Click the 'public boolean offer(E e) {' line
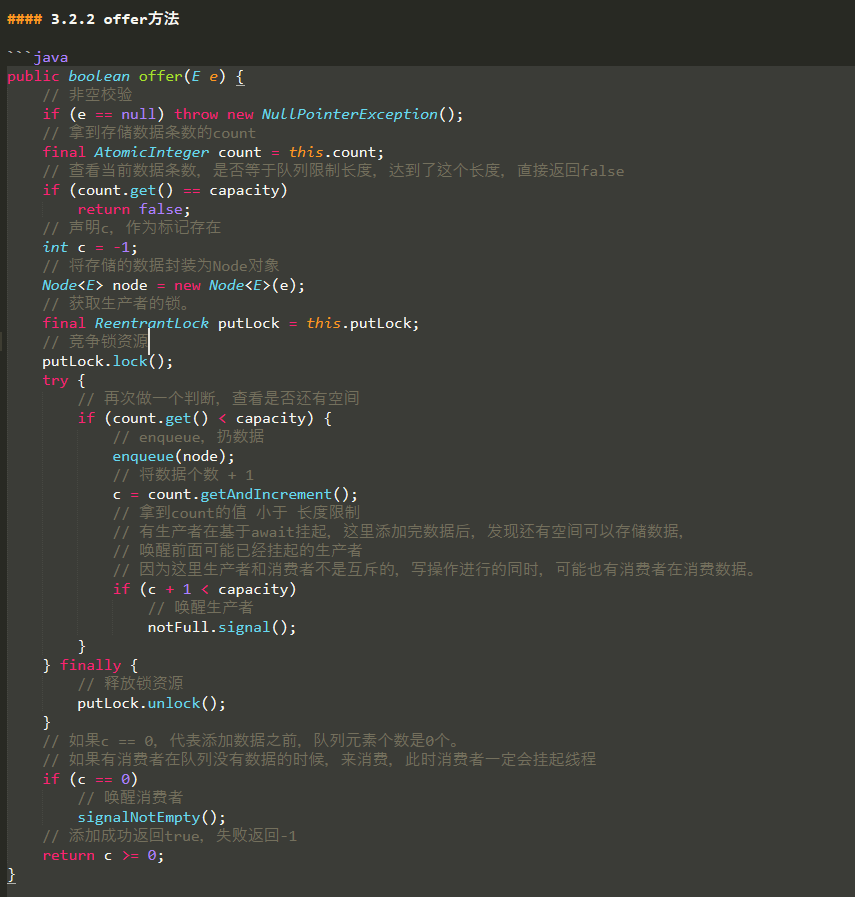 126,76
